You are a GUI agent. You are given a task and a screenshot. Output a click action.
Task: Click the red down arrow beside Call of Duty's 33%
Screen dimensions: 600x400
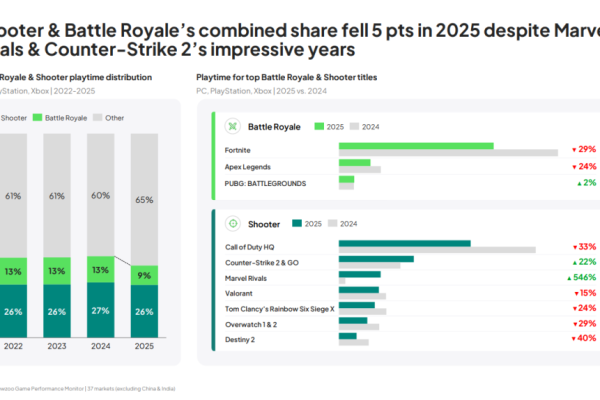574,246
